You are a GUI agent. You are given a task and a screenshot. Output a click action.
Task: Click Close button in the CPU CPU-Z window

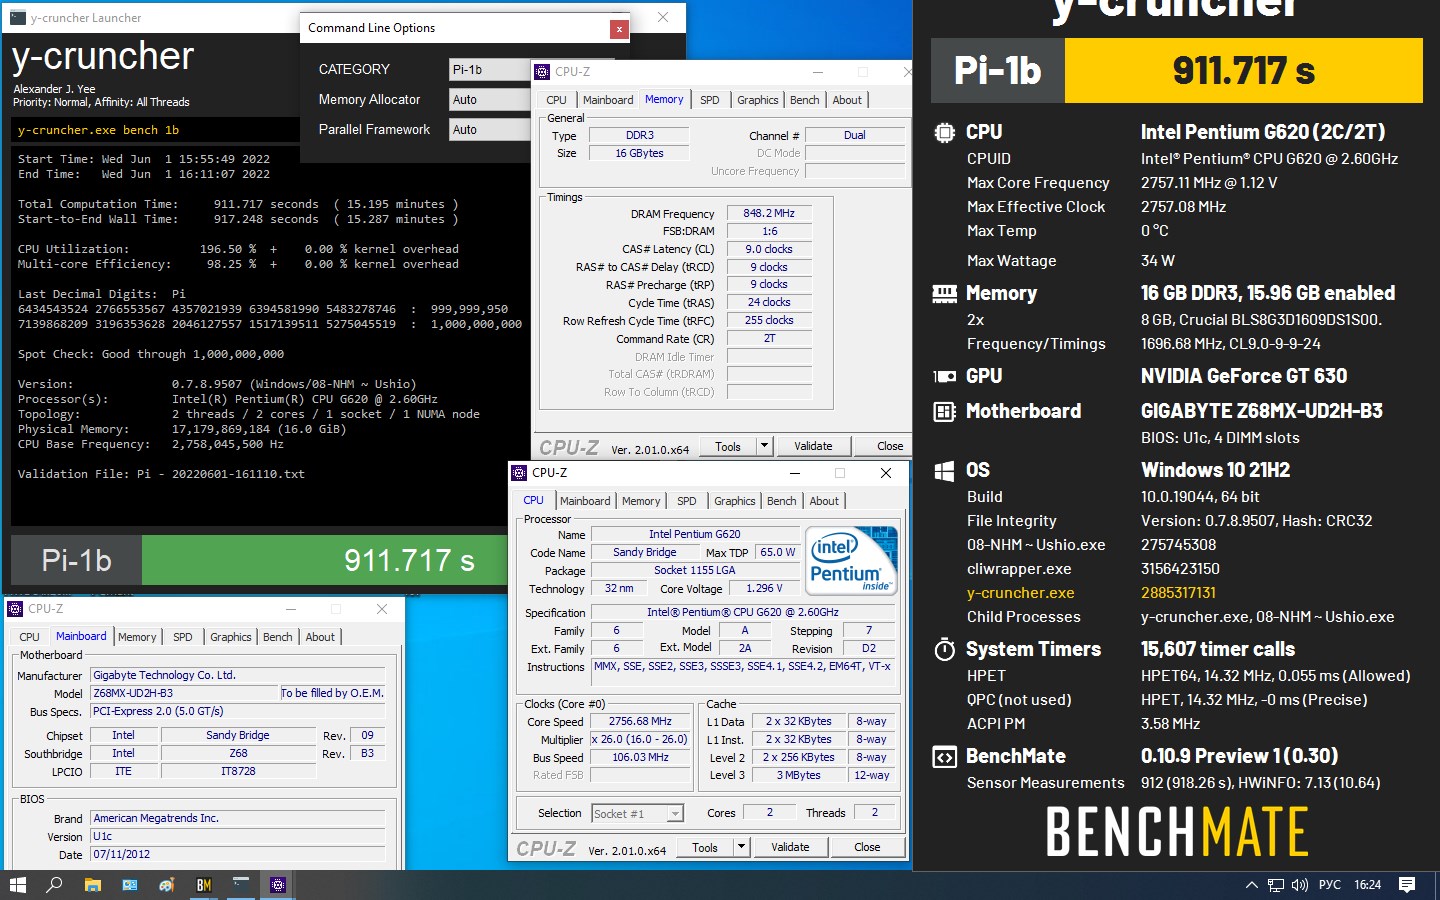(867, 847)
